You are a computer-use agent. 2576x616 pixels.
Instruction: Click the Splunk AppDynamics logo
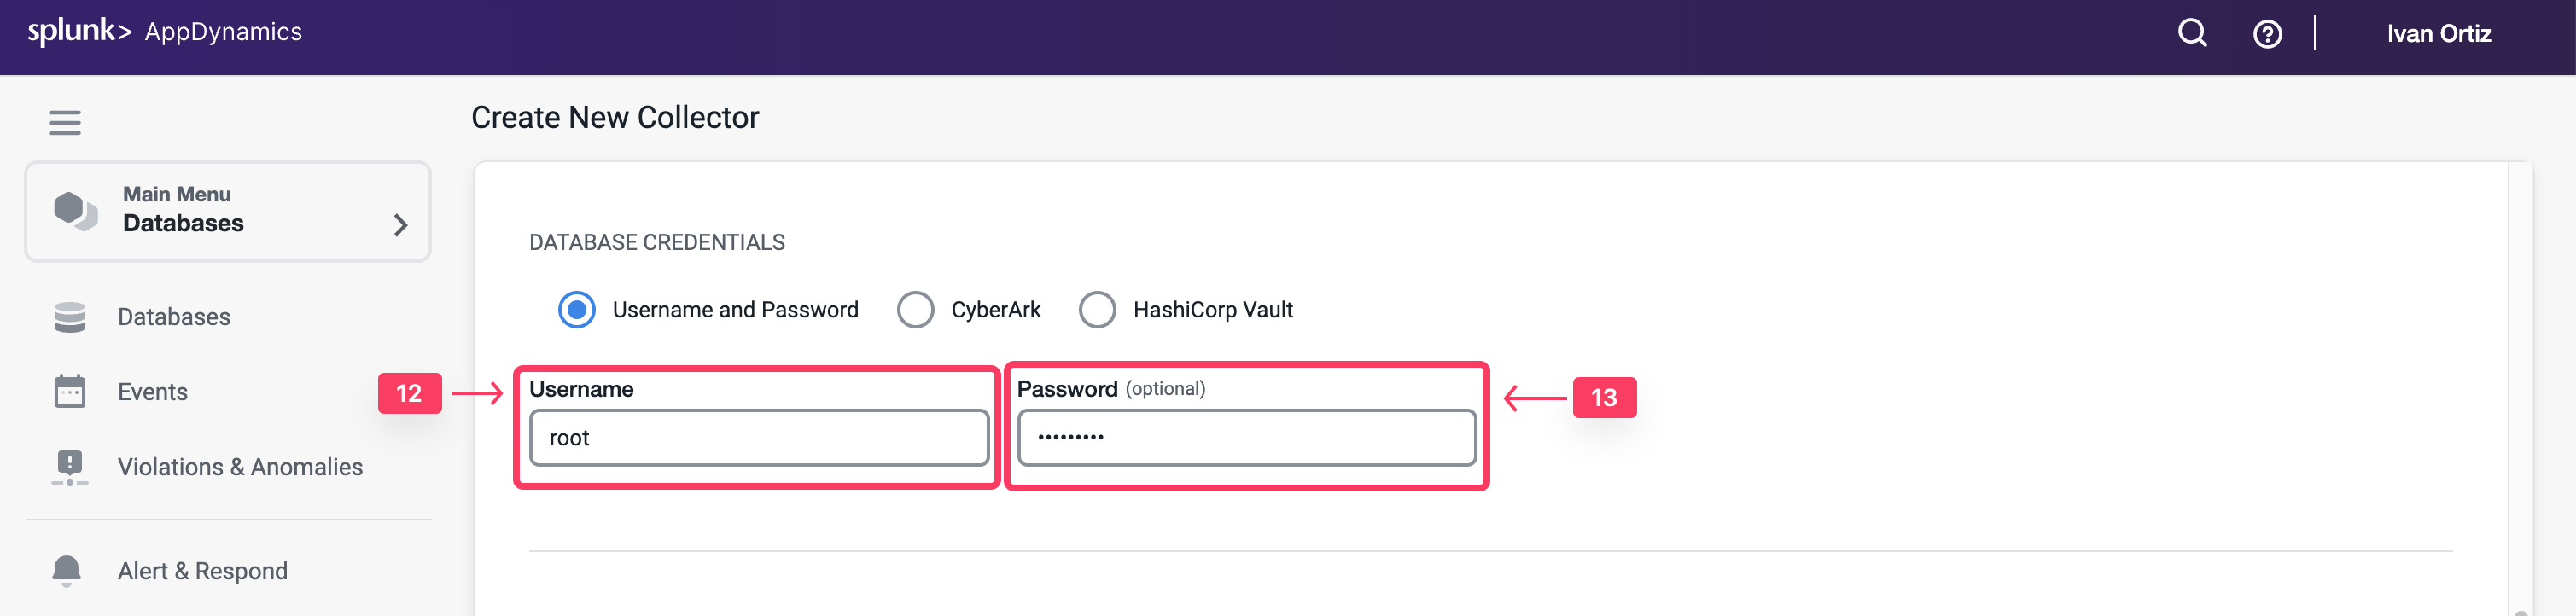coord(165,32)
